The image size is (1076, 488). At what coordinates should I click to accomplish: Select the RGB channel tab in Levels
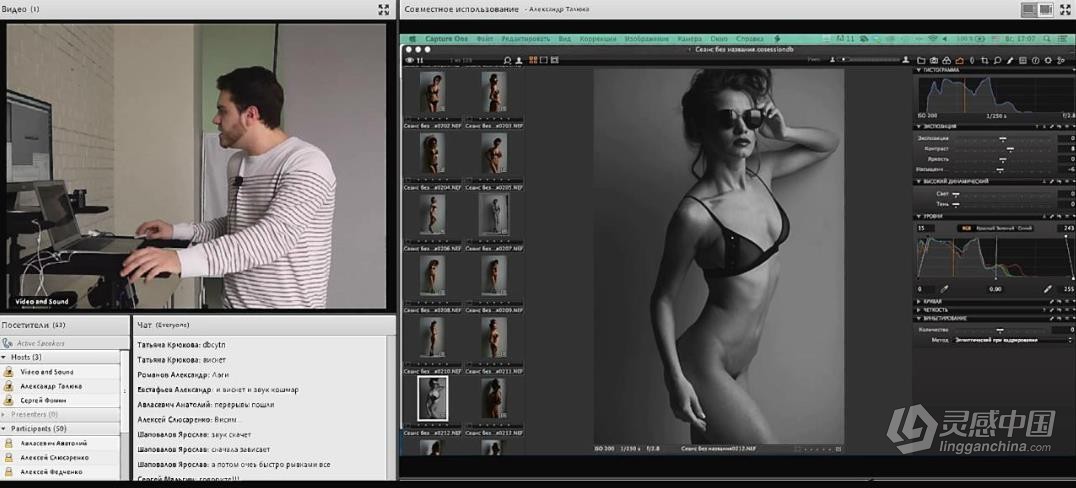click(x=966, y=228)
